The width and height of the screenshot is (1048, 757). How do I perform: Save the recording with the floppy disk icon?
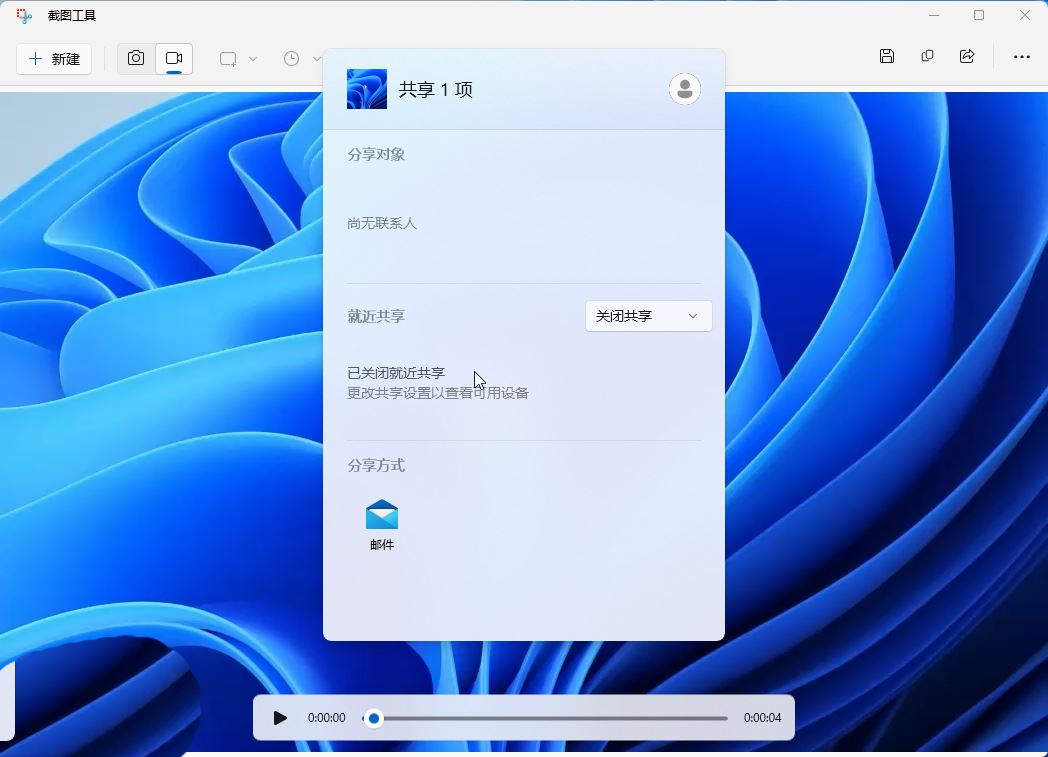coord(887,57)
